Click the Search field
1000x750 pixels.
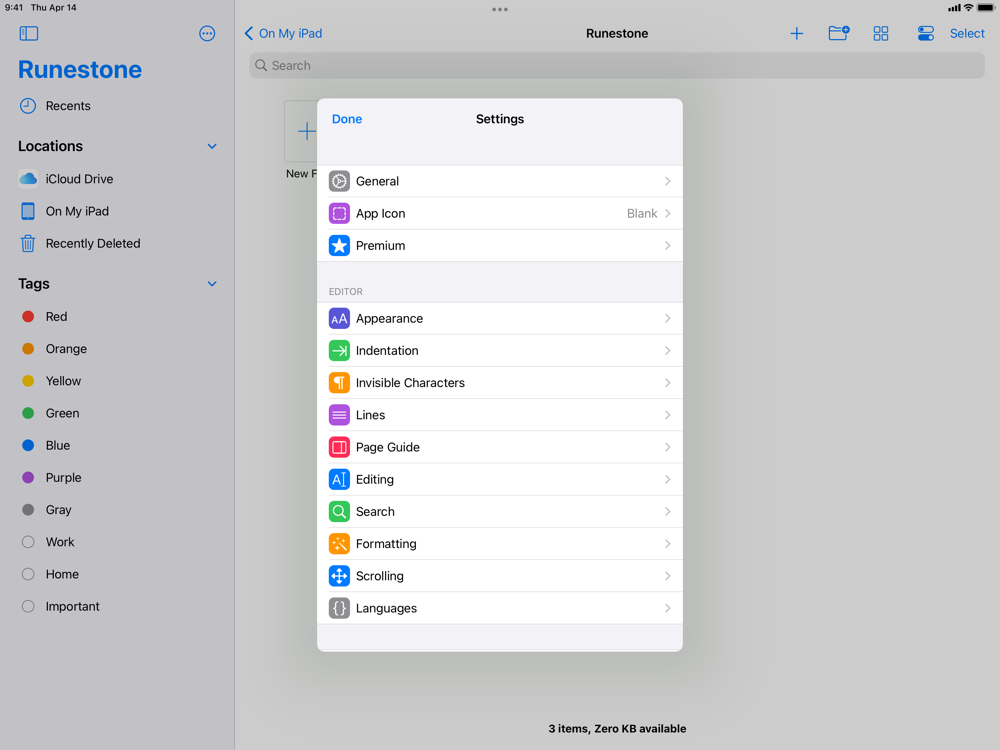[617, 66]
